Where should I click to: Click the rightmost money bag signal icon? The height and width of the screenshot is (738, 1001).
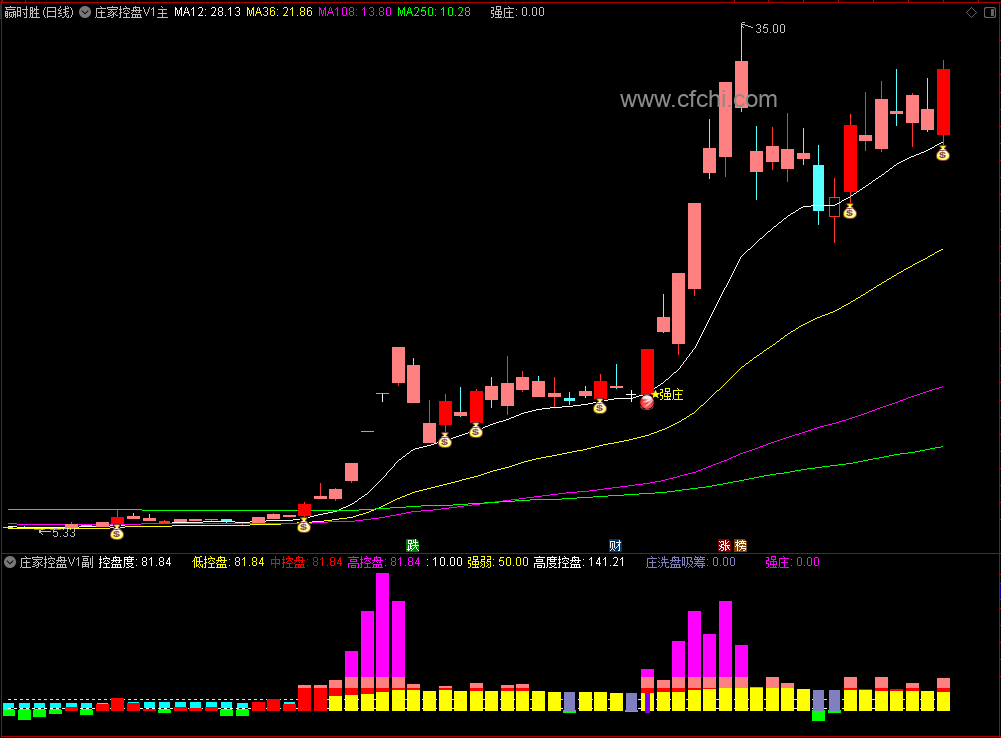(x=942, y=153)
